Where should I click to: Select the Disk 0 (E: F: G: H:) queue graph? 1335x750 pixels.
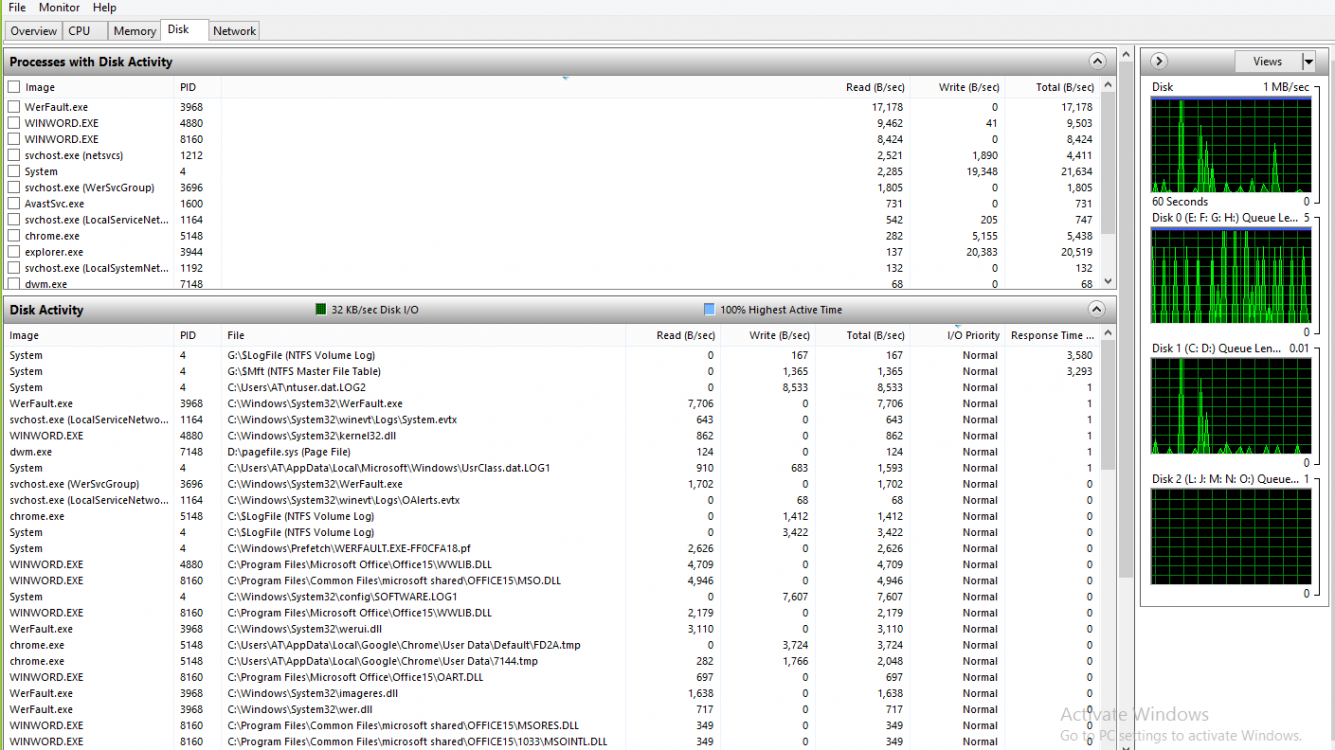pyautogui.click(x=1230, y=274)
